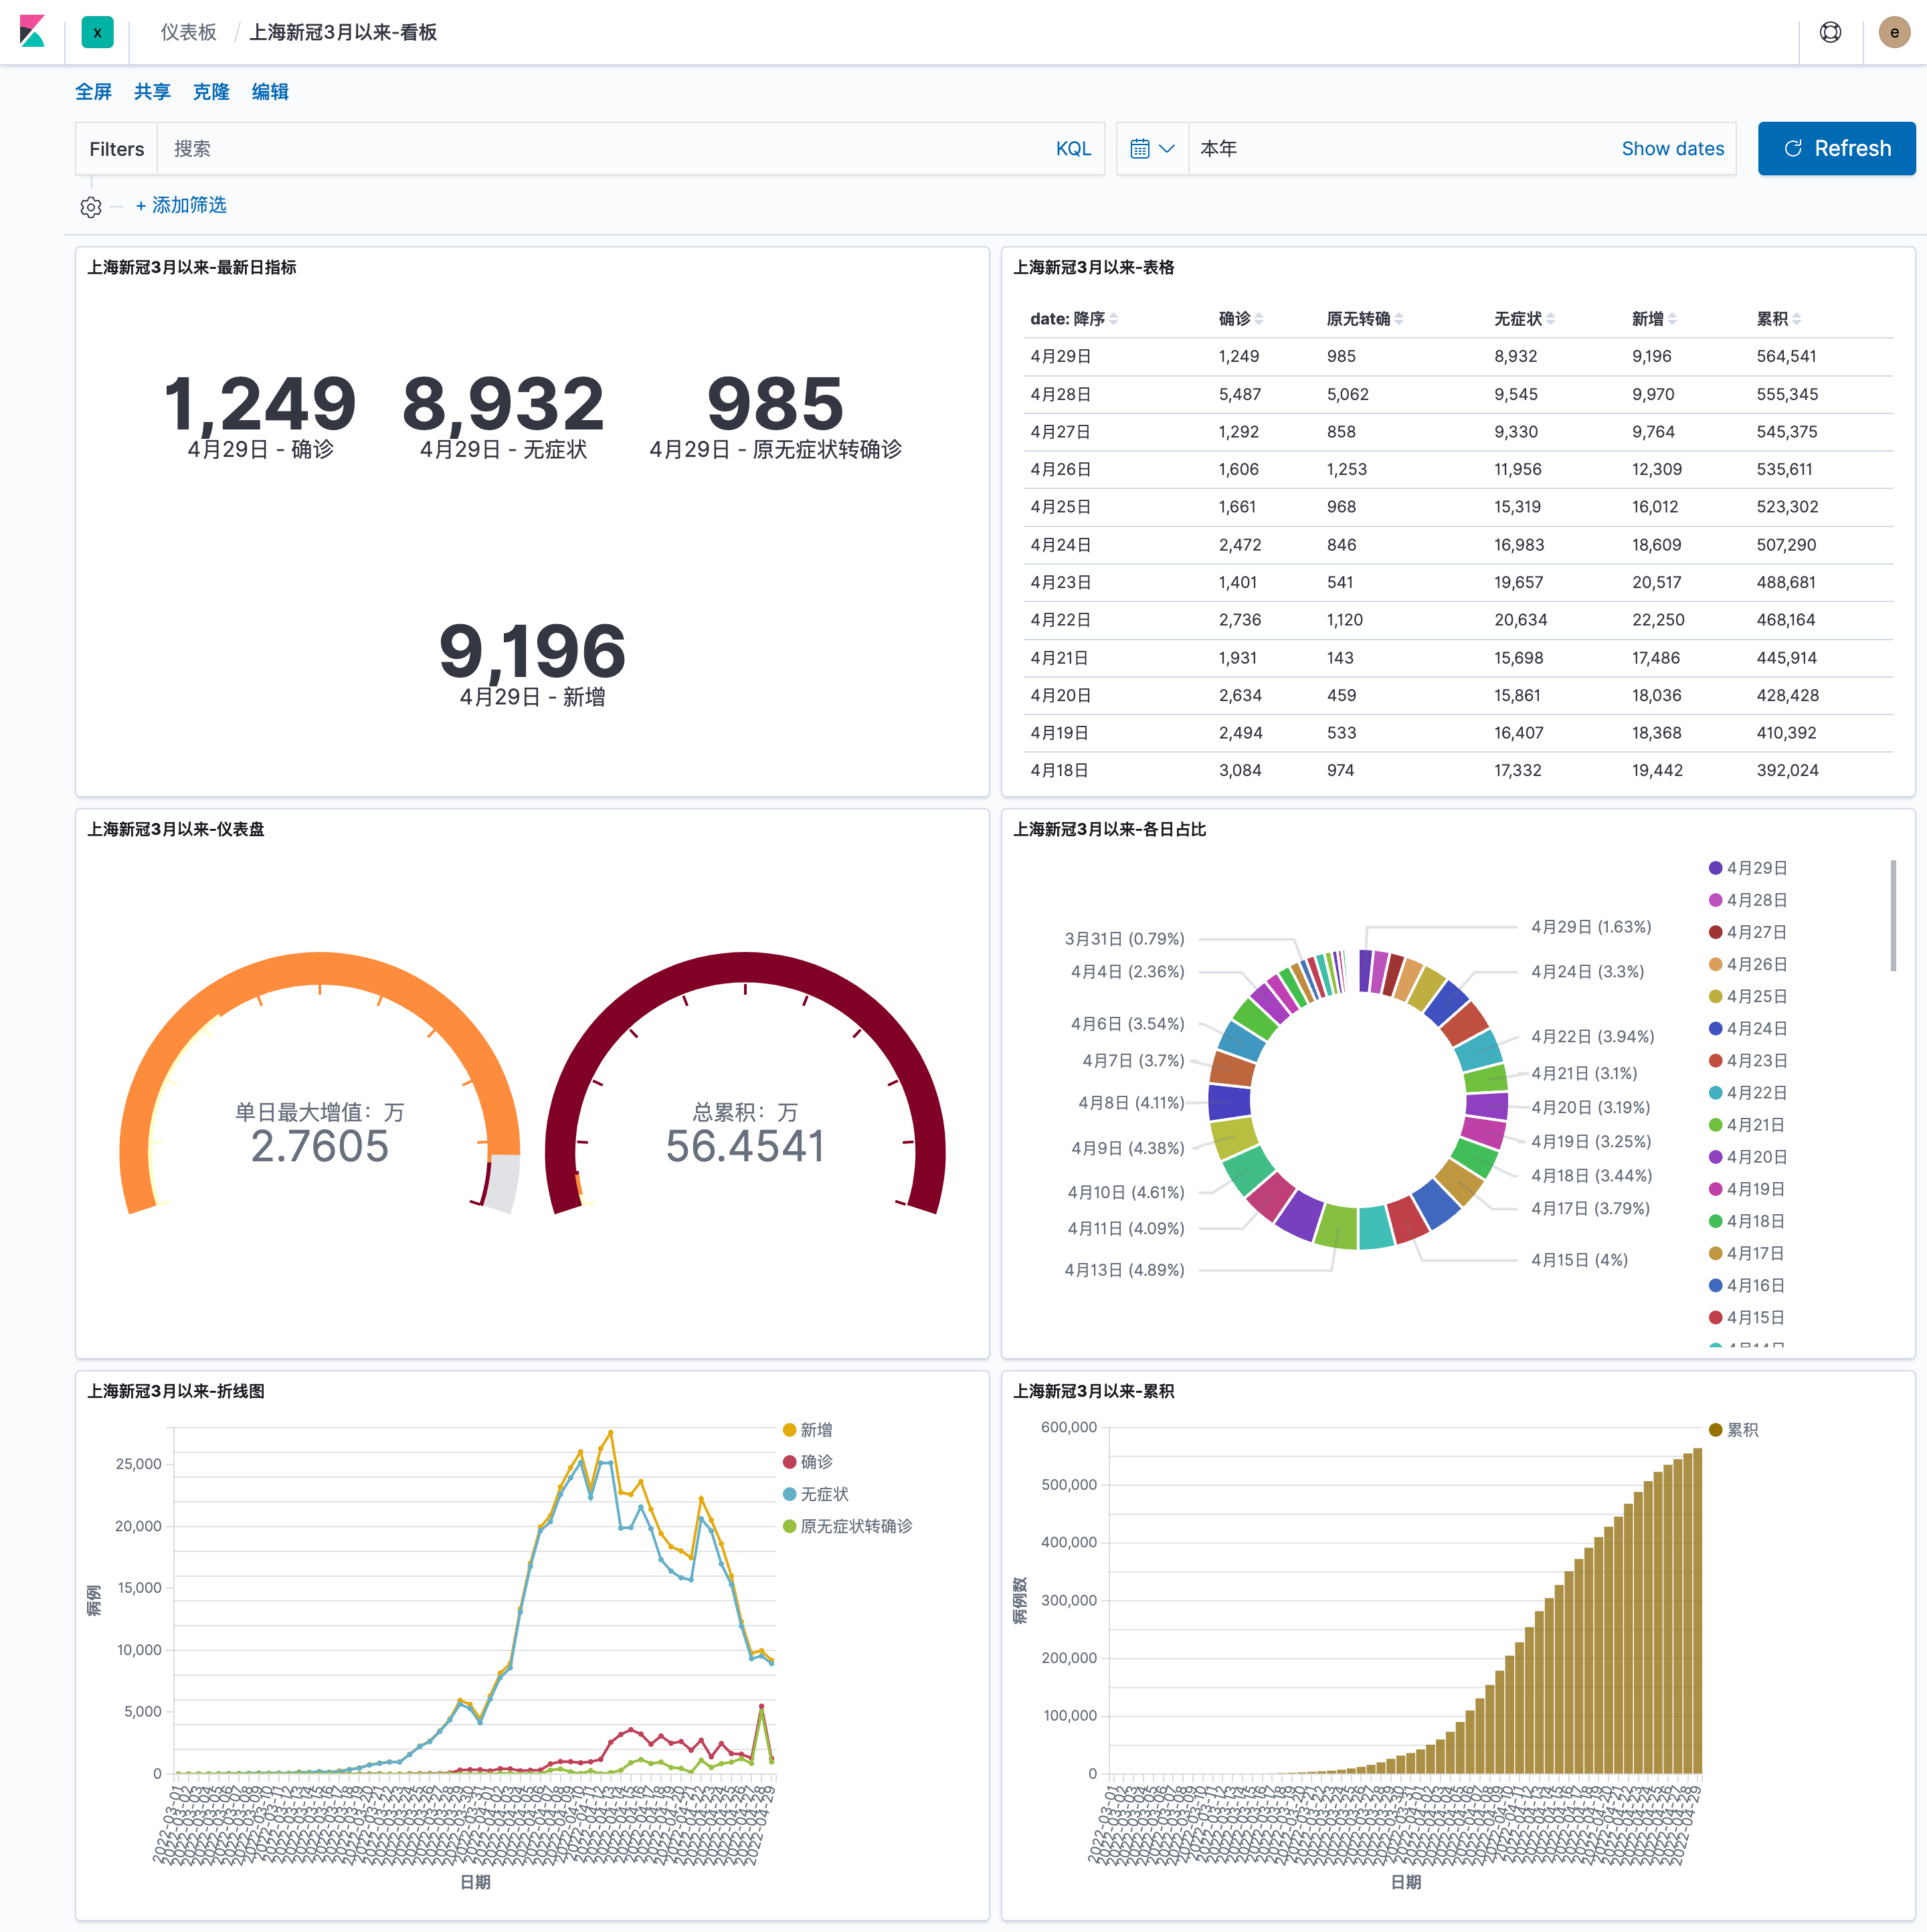Click the 上海新冠3月以来-折线图 panel title
This screenshot has height=1932, width=1927.
(x=175, y=1391)
